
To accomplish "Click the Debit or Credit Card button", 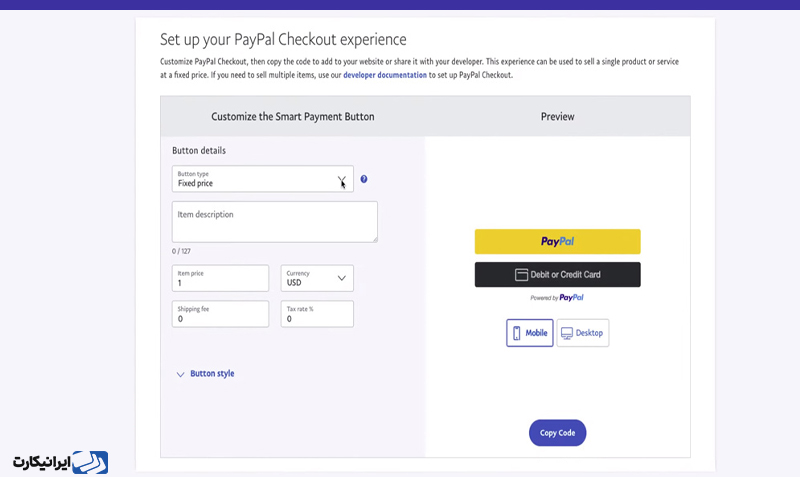I will [x=558, y=274].
